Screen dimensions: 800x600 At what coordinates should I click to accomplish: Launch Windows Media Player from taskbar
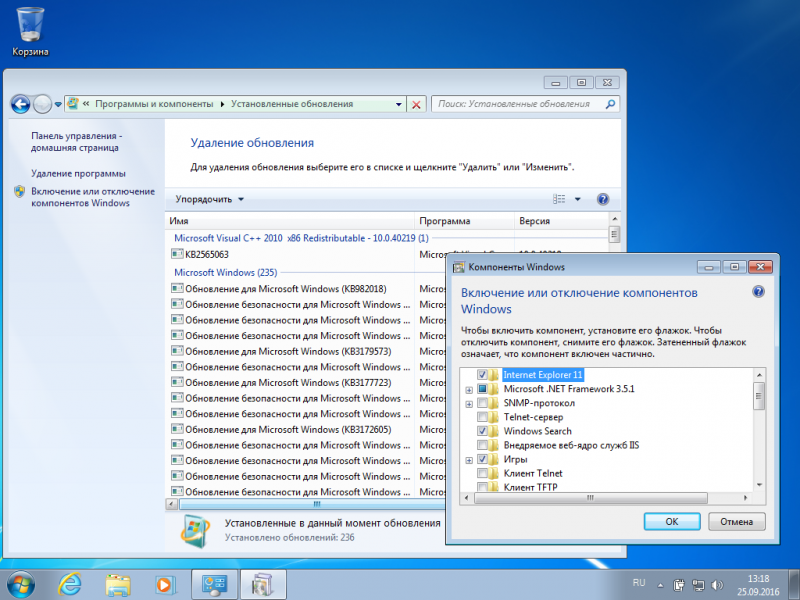click(164, 585)
